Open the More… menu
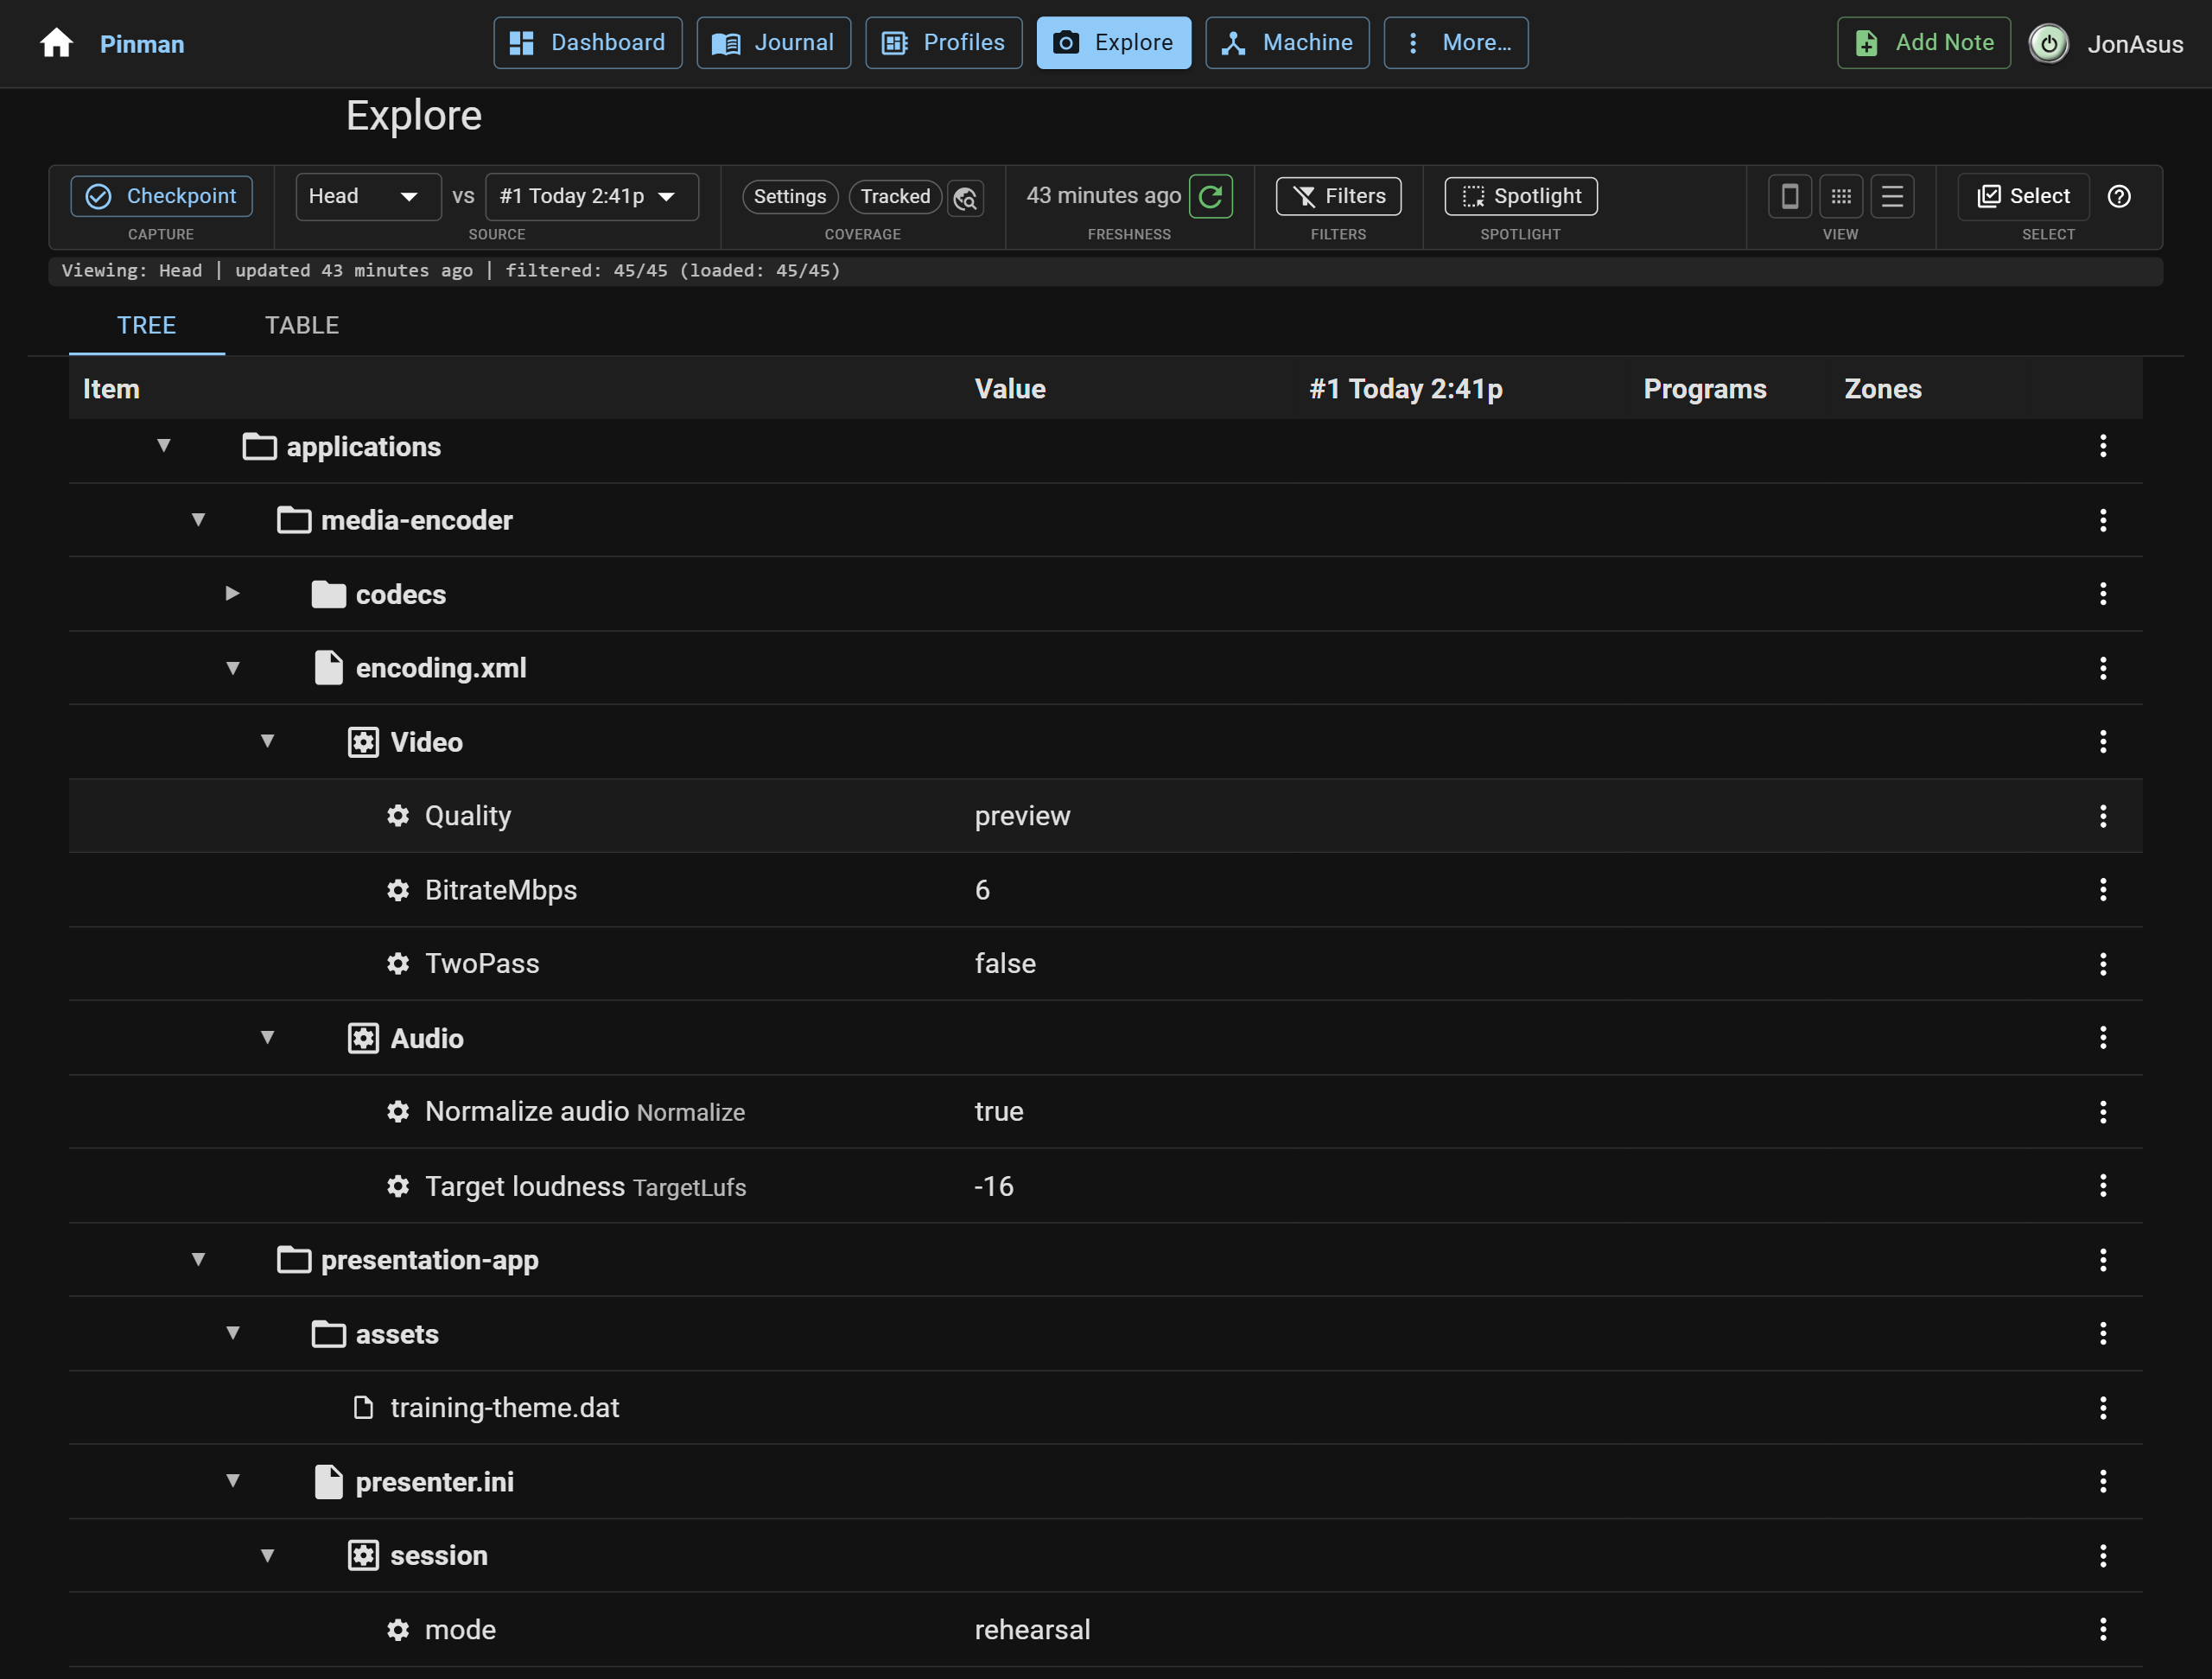The width and height of the screenshot is (2212, 1679). coord(1456,43)
